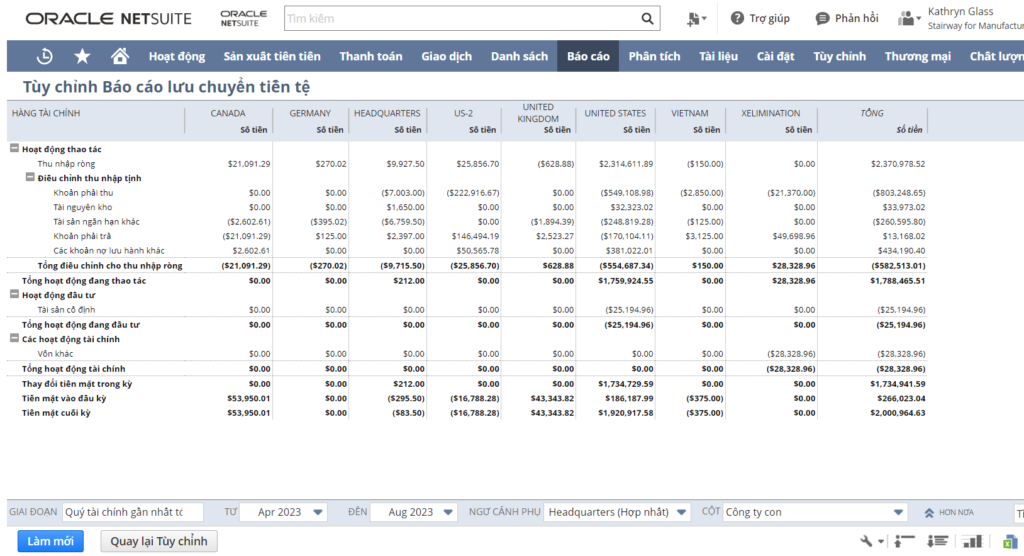Click the TỔNG column header
1024x556 pixels.
coord(872,113)
